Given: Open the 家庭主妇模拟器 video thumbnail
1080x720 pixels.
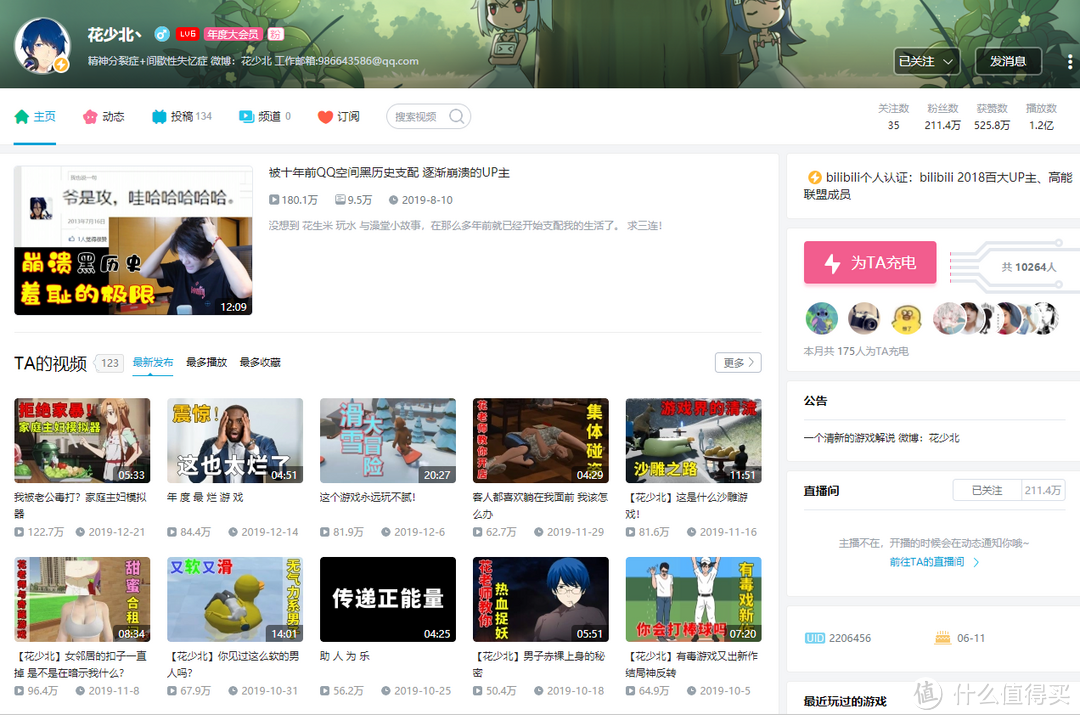Looking at the screenshot, I should tap(82, 440).
